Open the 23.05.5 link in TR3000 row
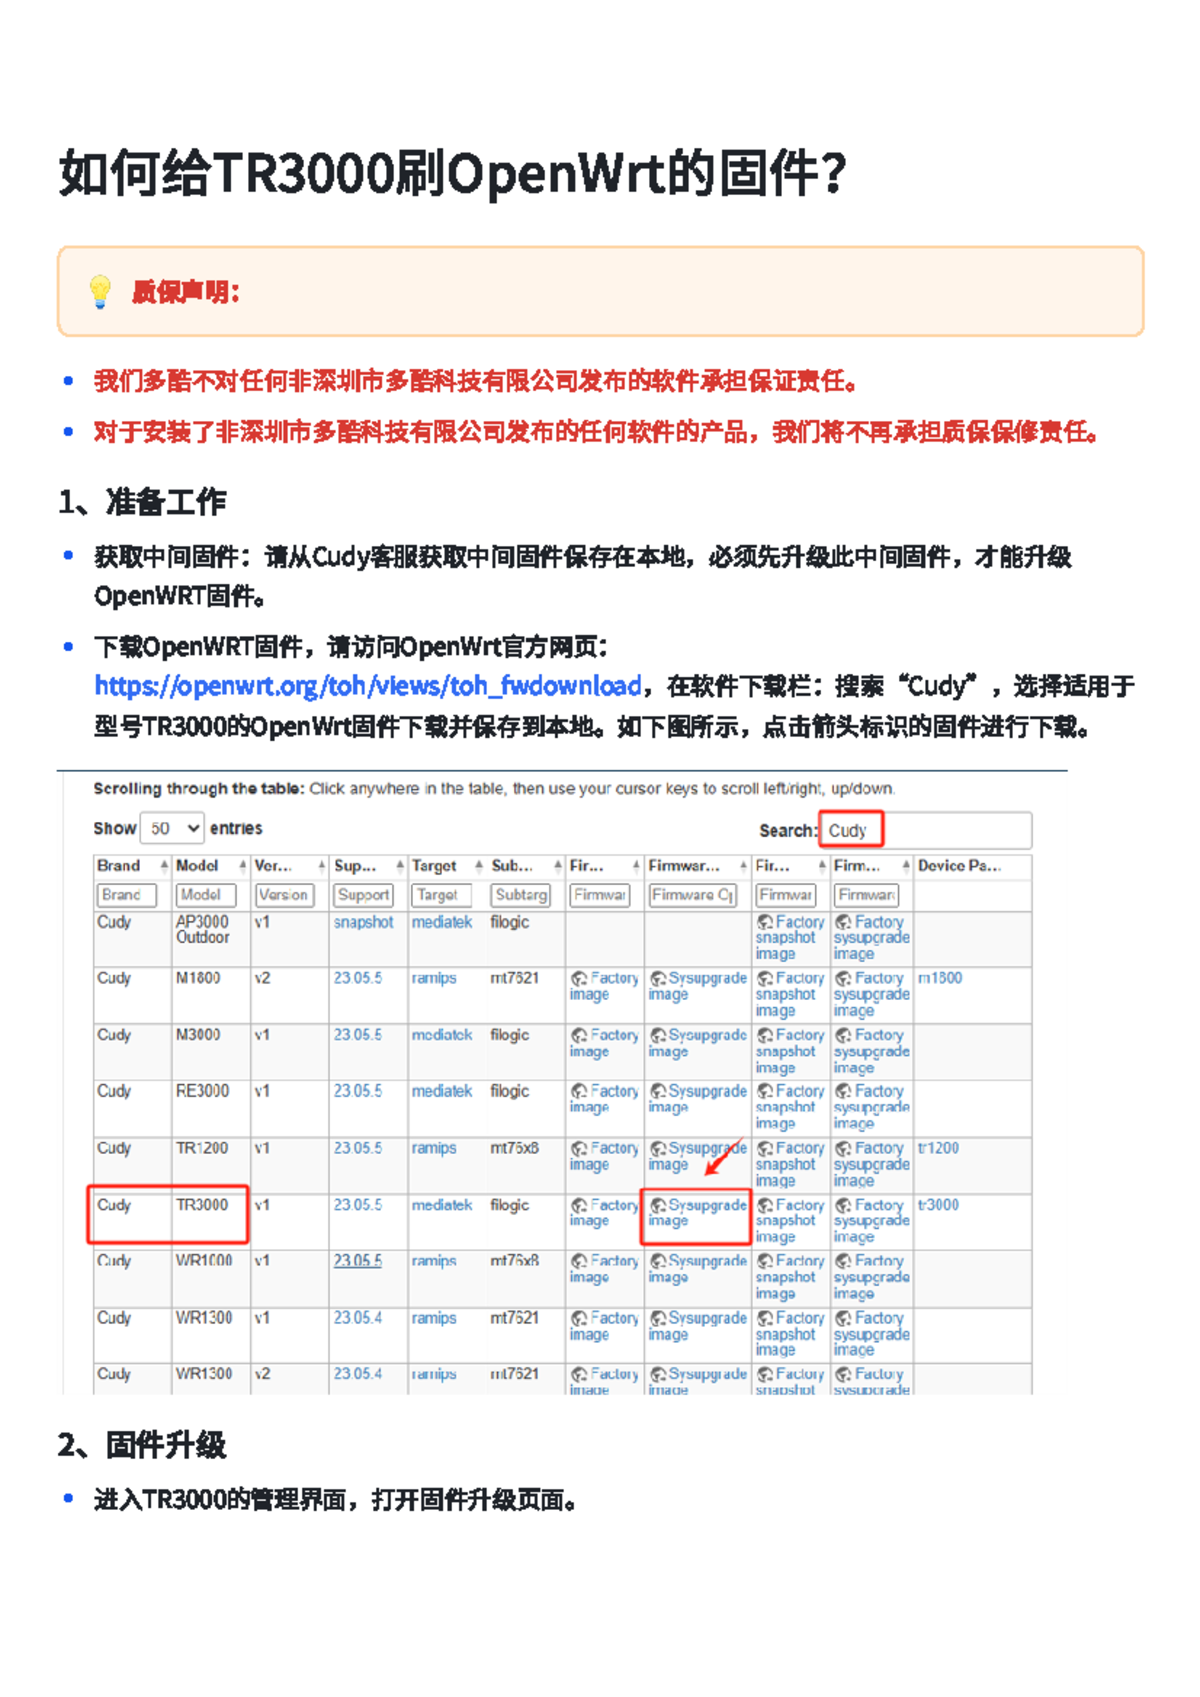 [x=357, y=1205]
